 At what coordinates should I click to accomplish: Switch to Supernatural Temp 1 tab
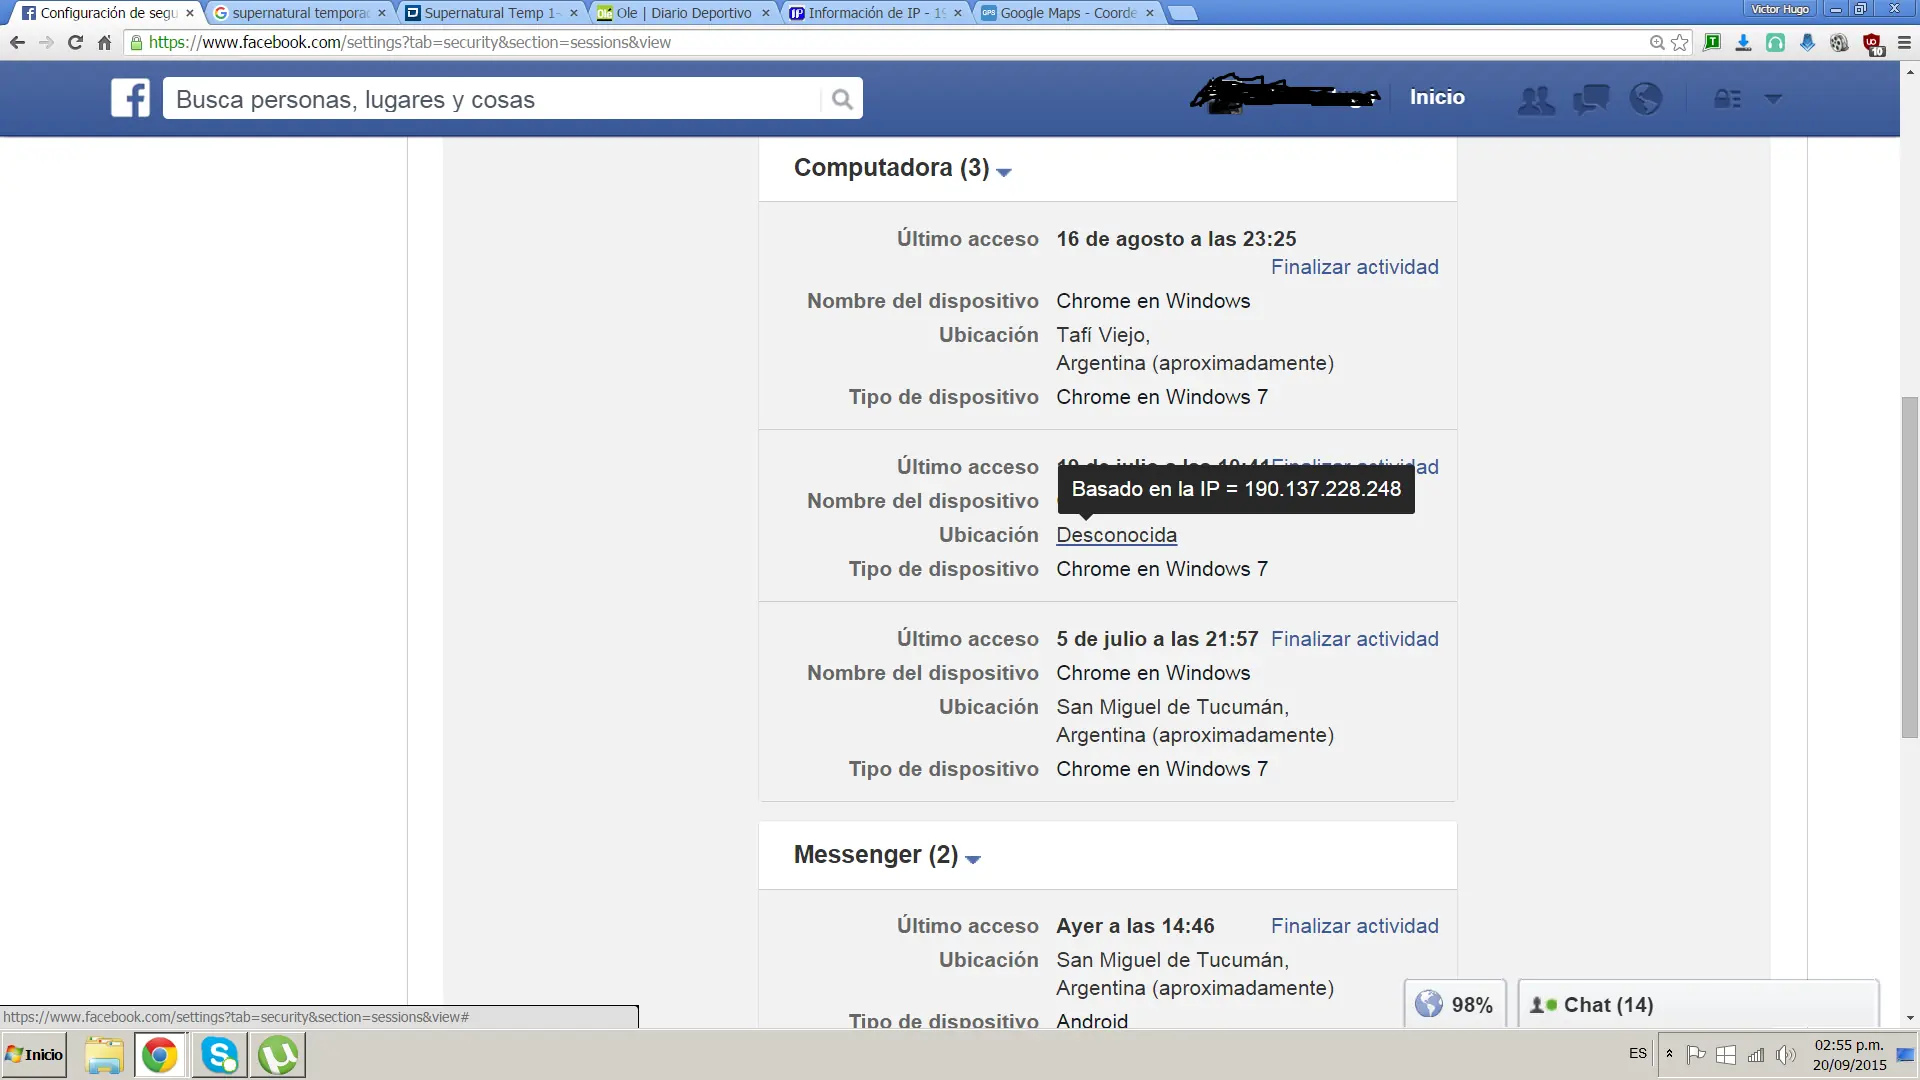coord(491,13)
